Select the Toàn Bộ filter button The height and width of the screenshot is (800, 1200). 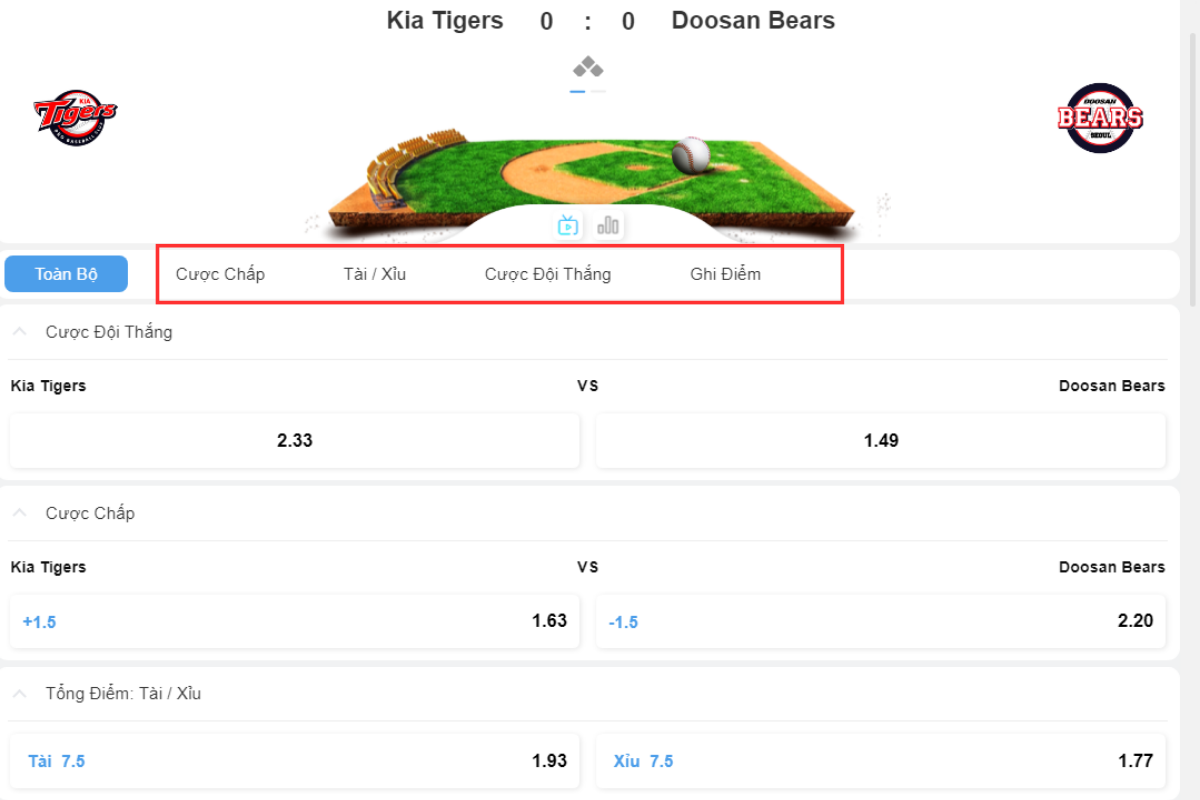point(66,274)
